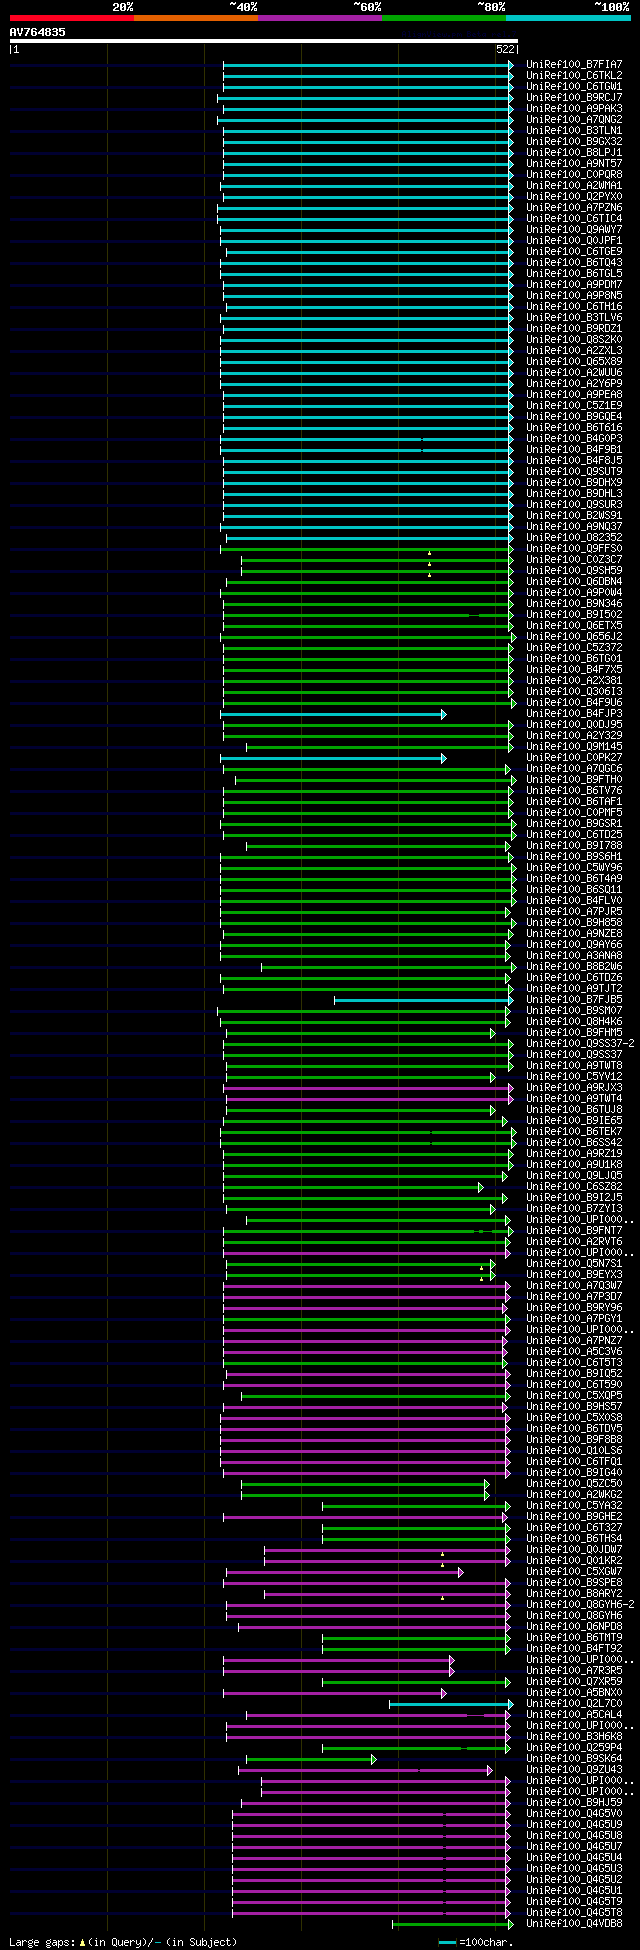Select the UniRef100_A2X381 label
Image resolution: width=640 pixels, height=1950 pixels.
(x=574, y=680)
